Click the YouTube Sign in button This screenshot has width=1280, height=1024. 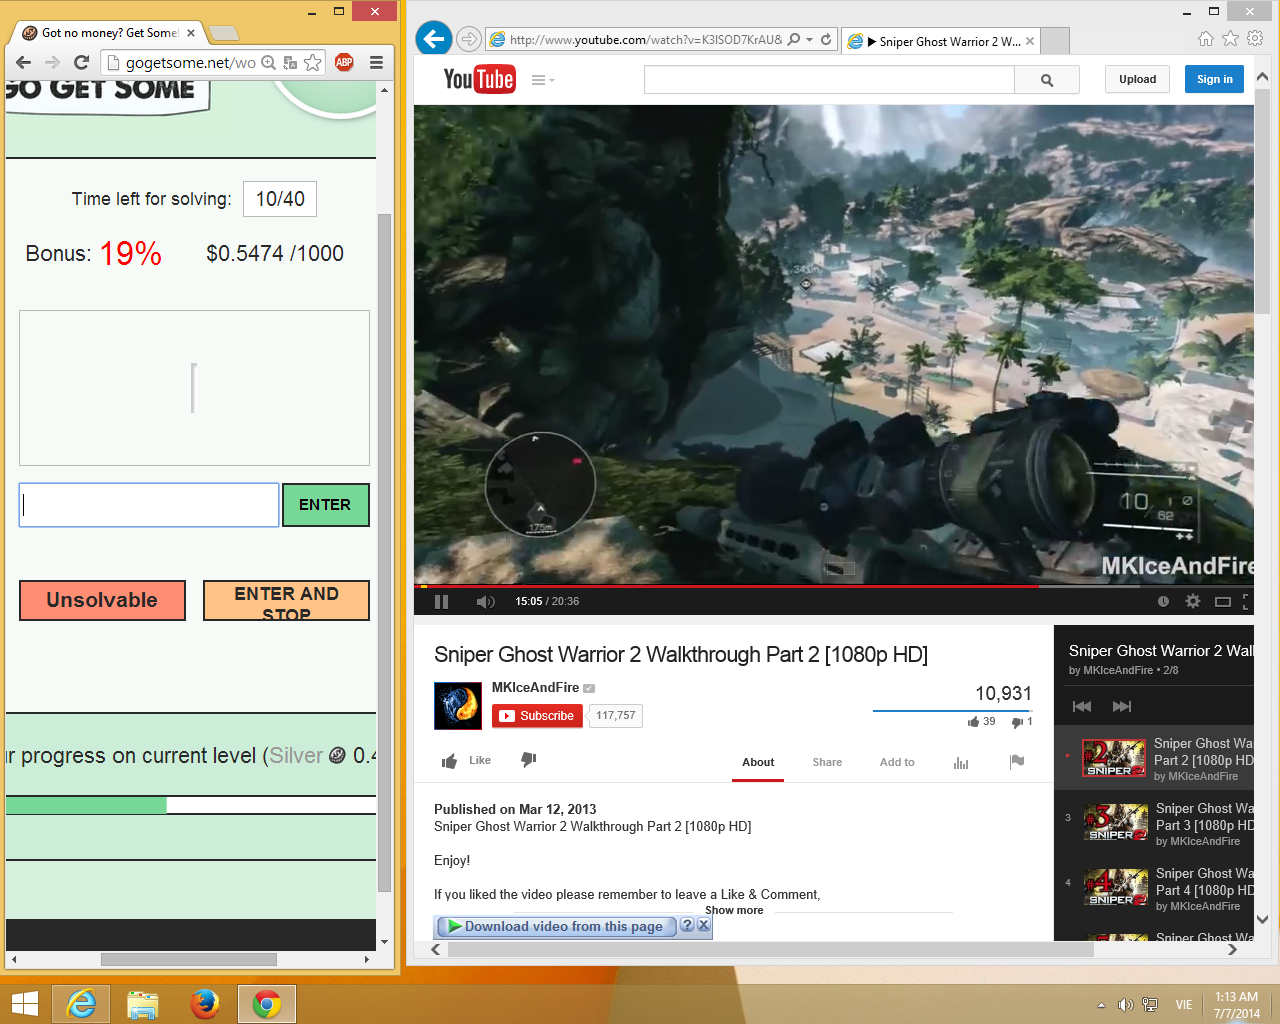1214,79
